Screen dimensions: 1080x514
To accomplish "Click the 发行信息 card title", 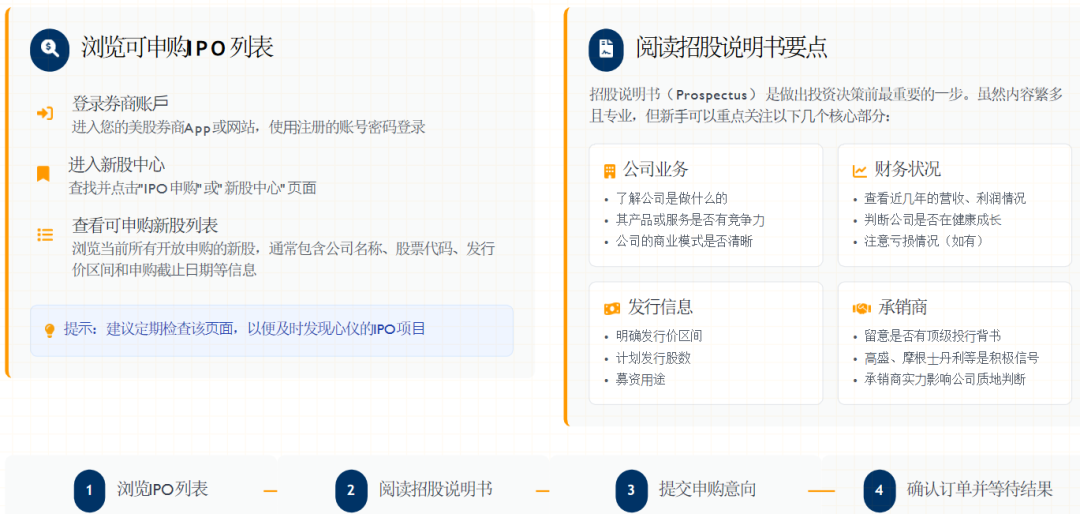I will click(x=661, y=307).
